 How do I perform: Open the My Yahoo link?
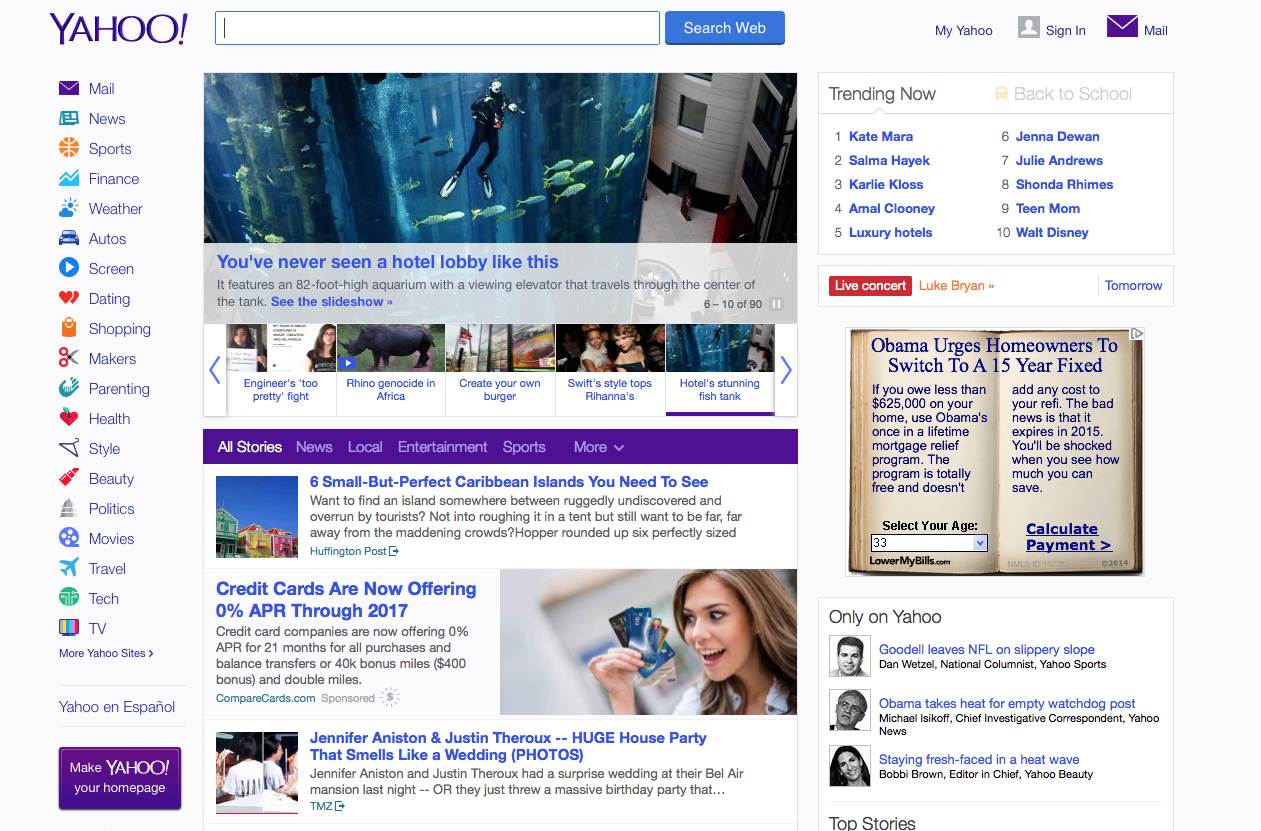(964, 30)
